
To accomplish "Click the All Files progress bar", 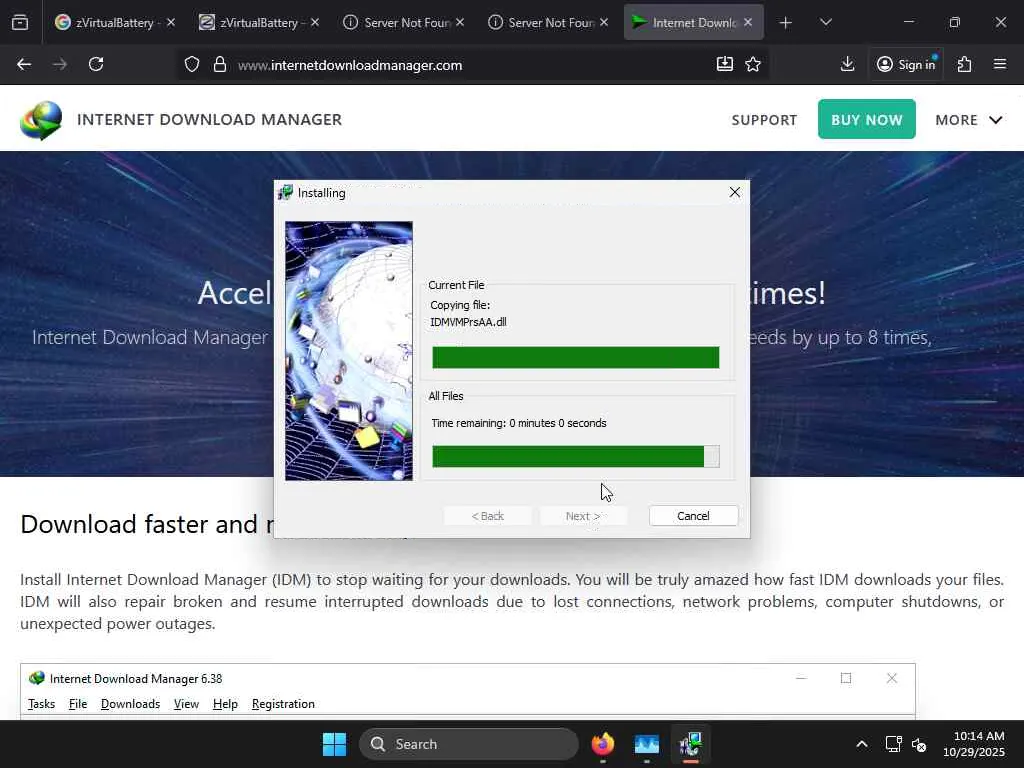I will point(575,456).
